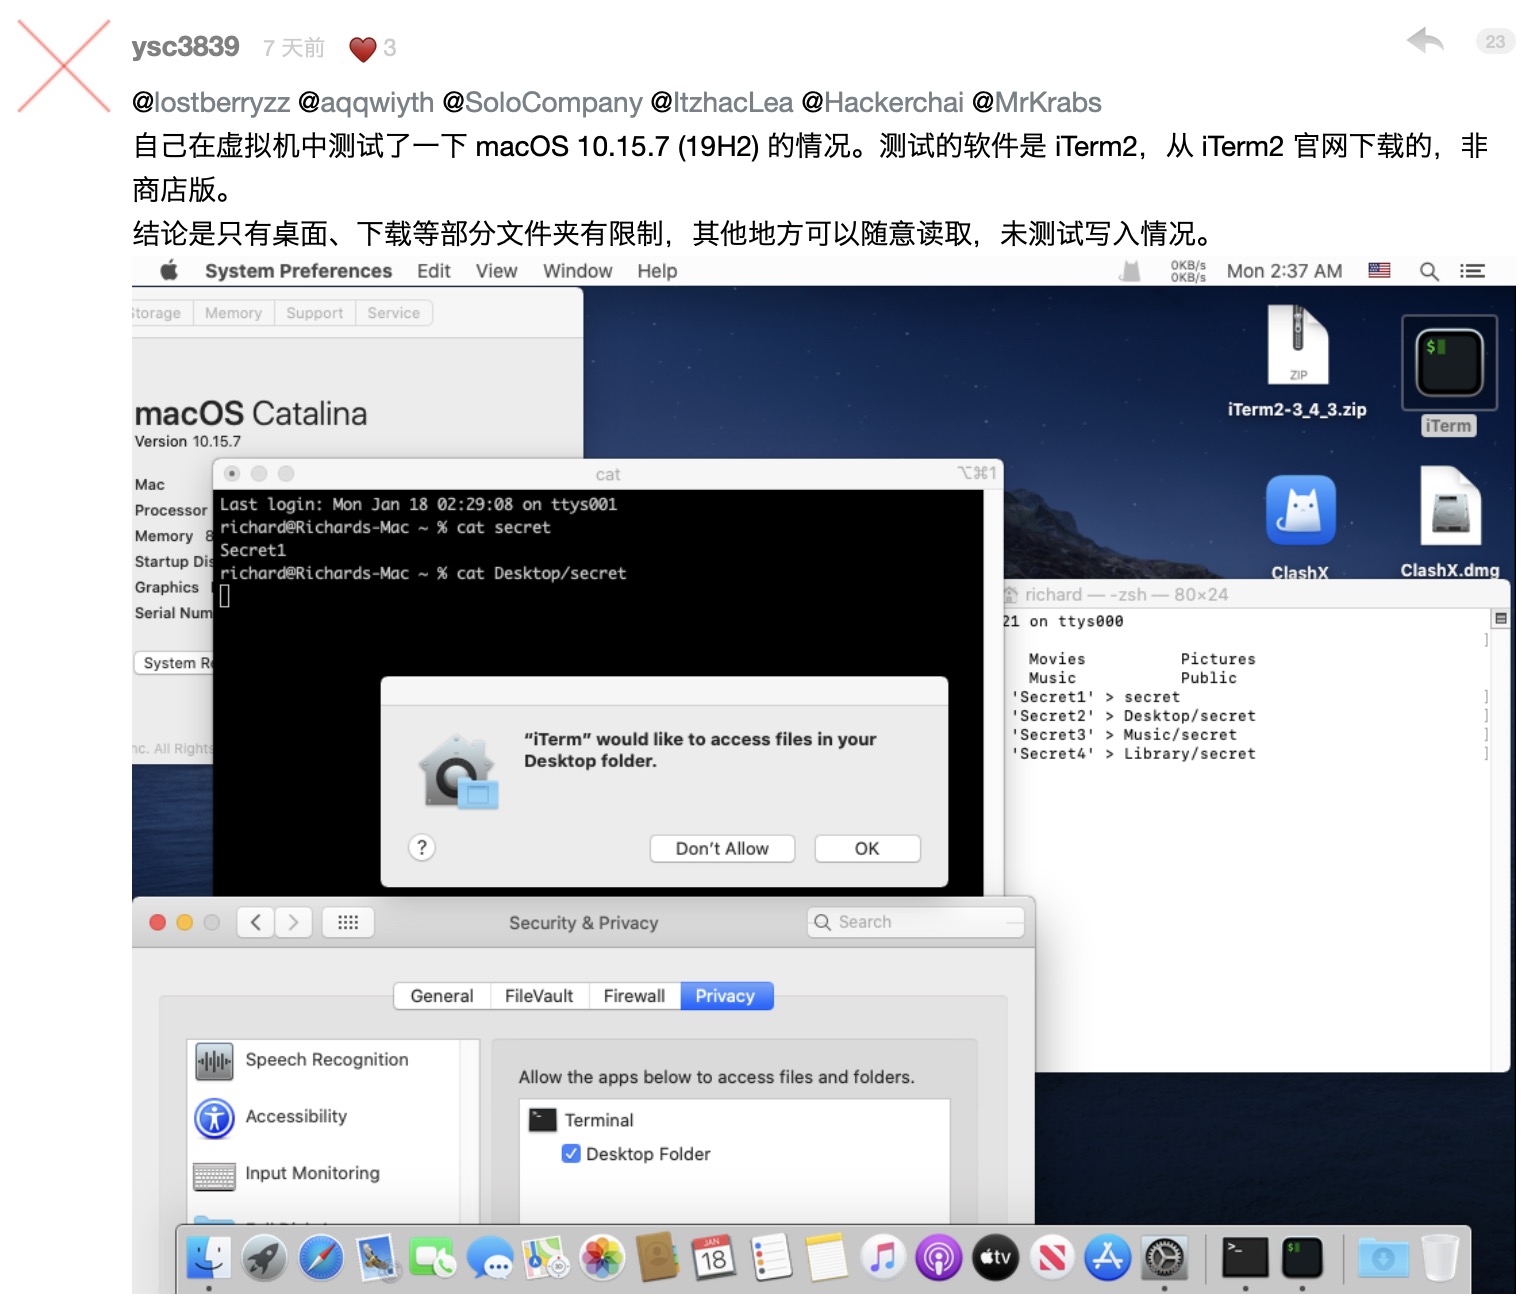Go back in Security & Privacy window

click(256, 922)
